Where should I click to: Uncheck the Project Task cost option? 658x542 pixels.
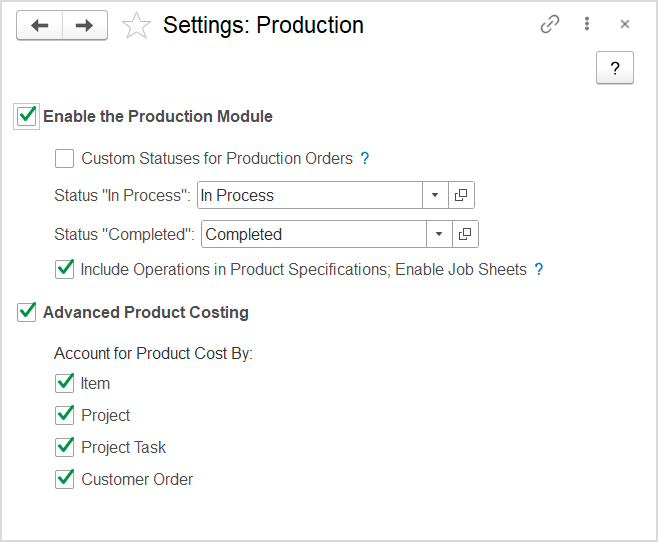[64, 447]
